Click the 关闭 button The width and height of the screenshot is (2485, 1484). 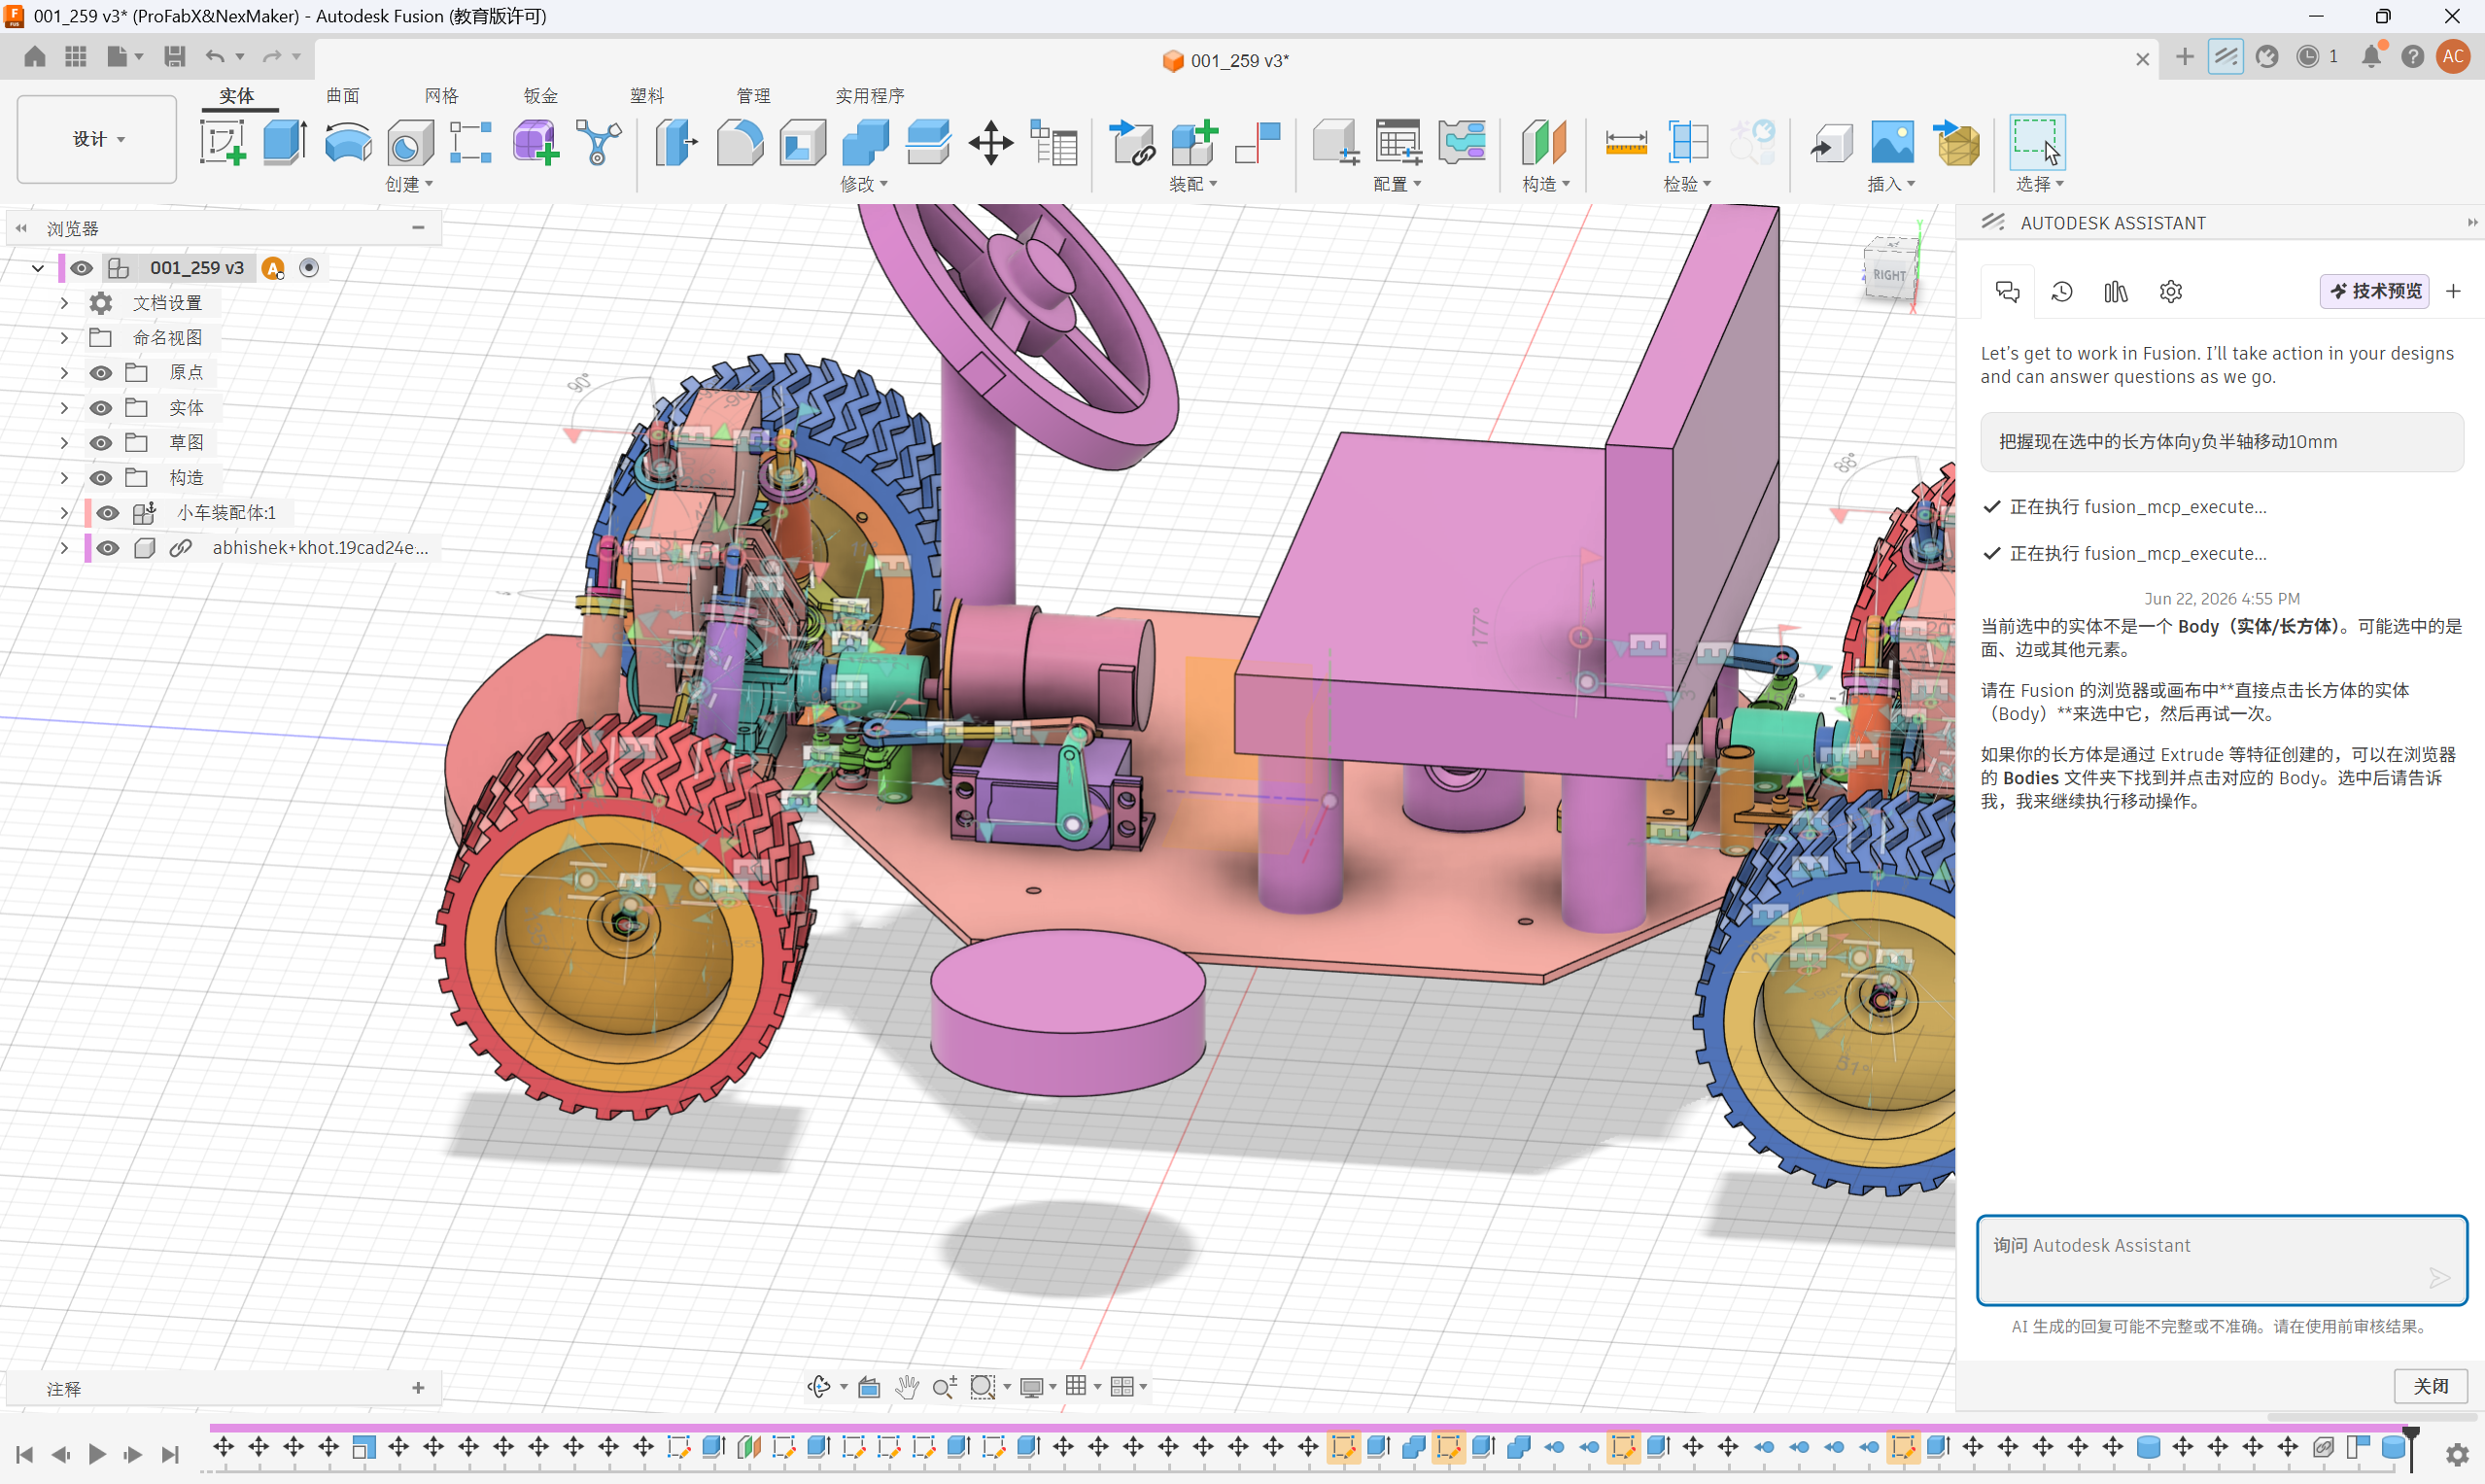(2431, 1386)
